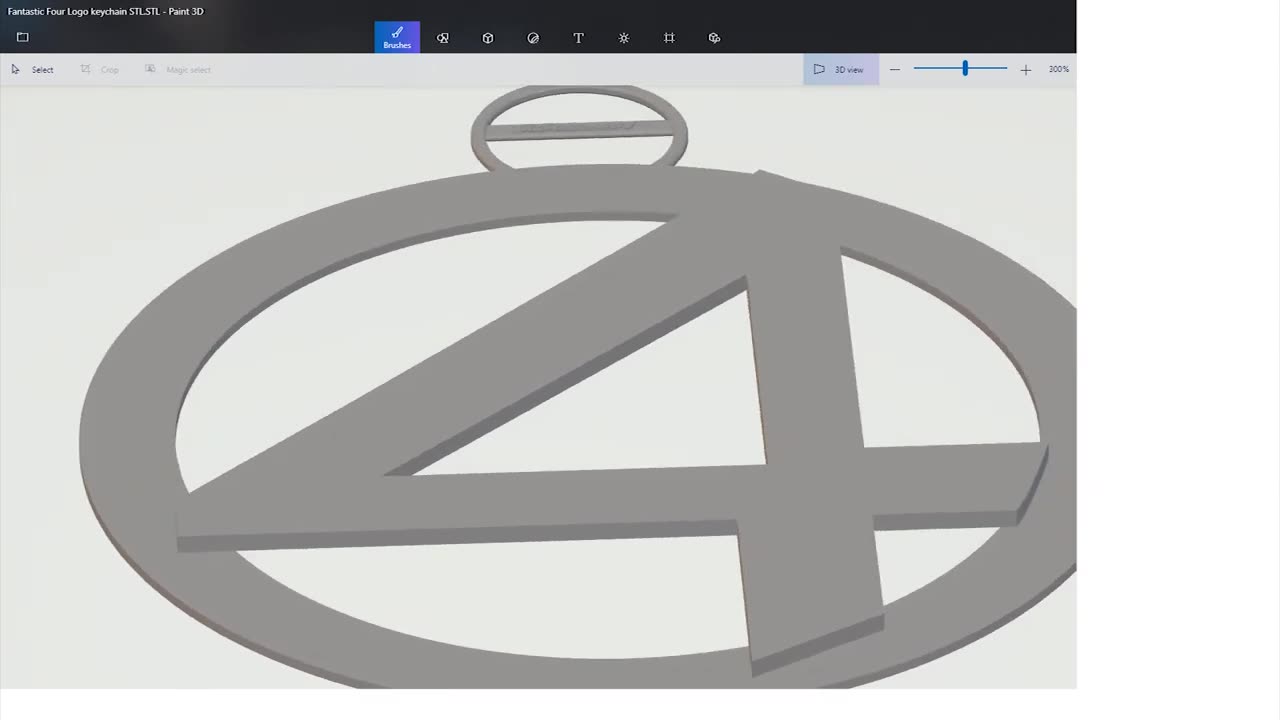
Task: Open the Canvas tool
Action: point(669,38)
